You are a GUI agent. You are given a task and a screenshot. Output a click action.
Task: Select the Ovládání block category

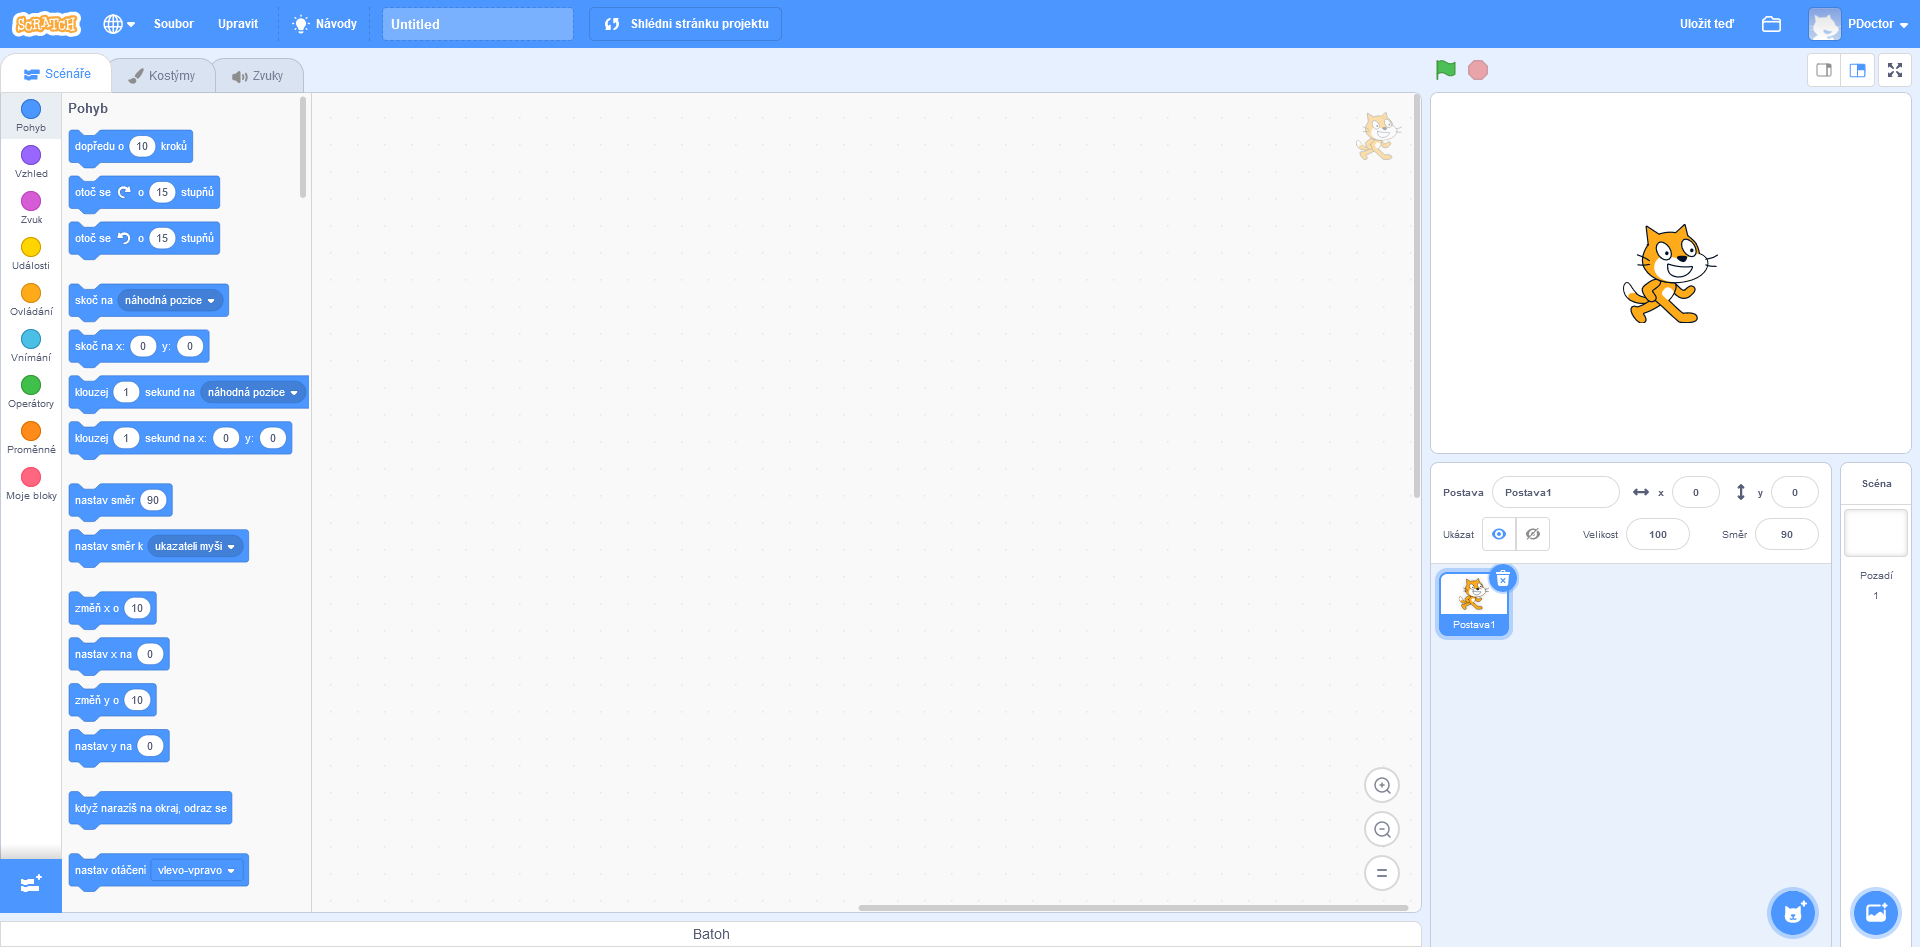(x=31, y=300)
